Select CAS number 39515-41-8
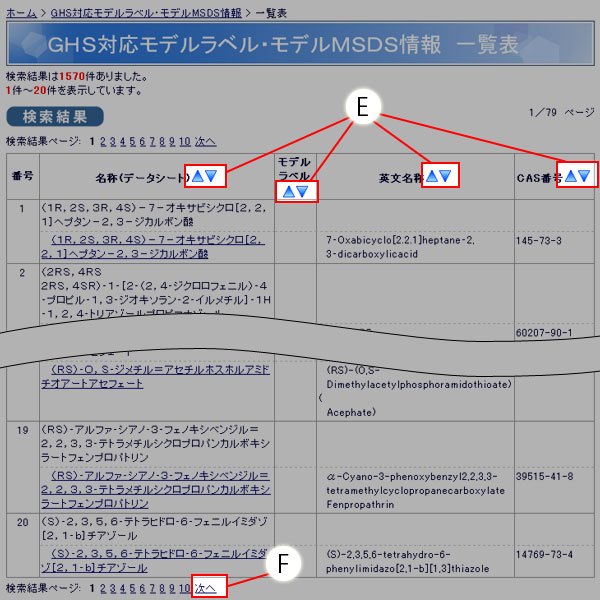 [x=545, y=476]
